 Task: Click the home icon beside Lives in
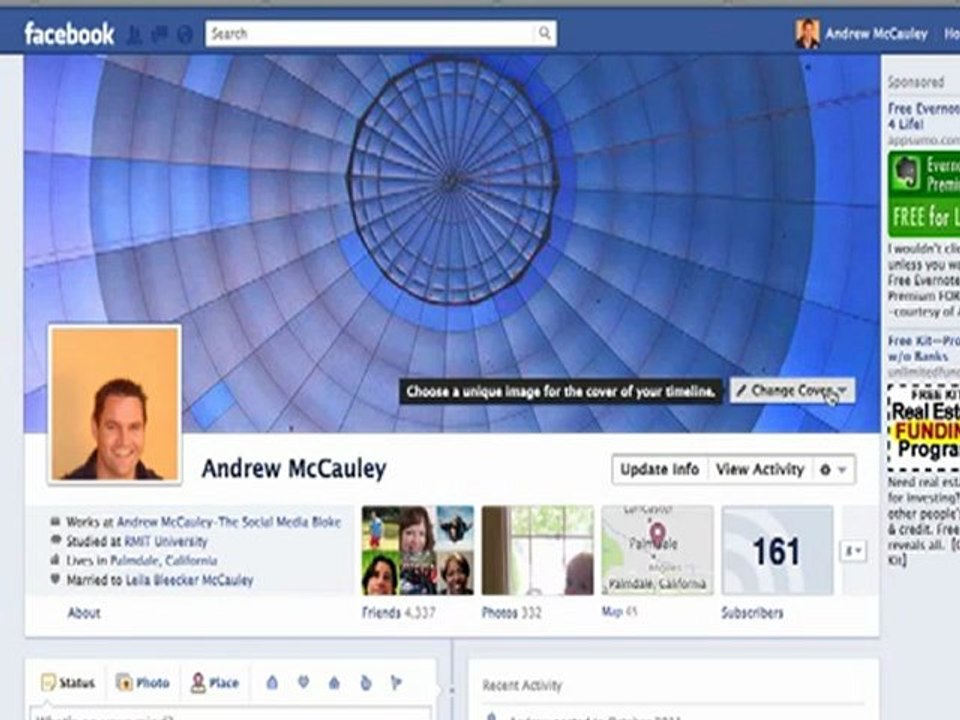pyautogui.click(x=55, y=560)
